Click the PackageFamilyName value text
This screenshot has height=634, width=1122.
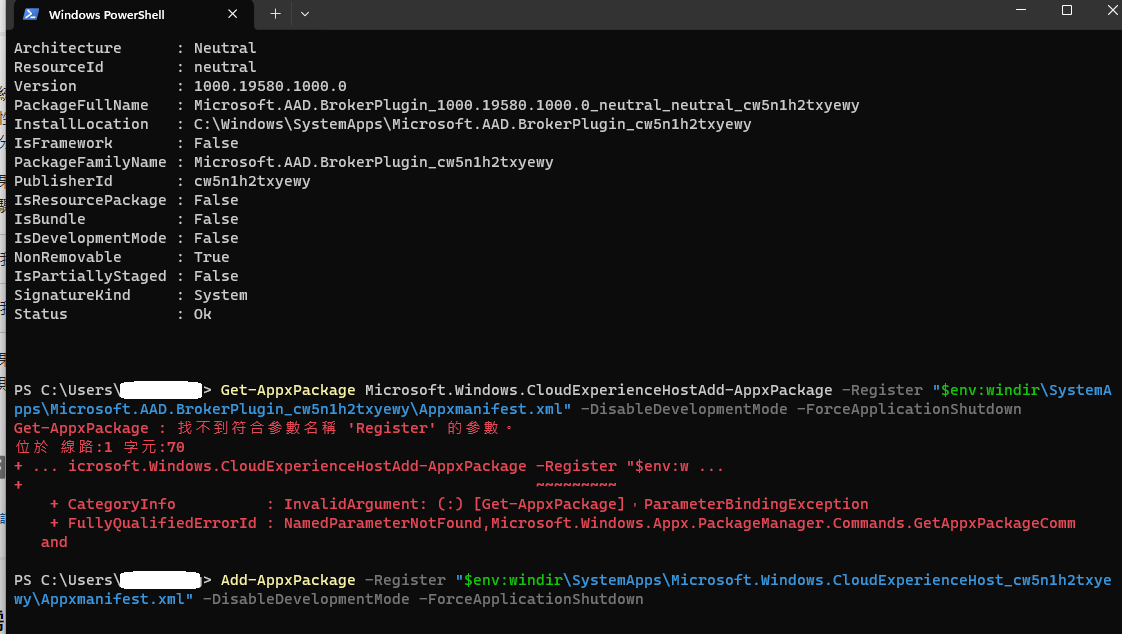click(x=374, y=162)
